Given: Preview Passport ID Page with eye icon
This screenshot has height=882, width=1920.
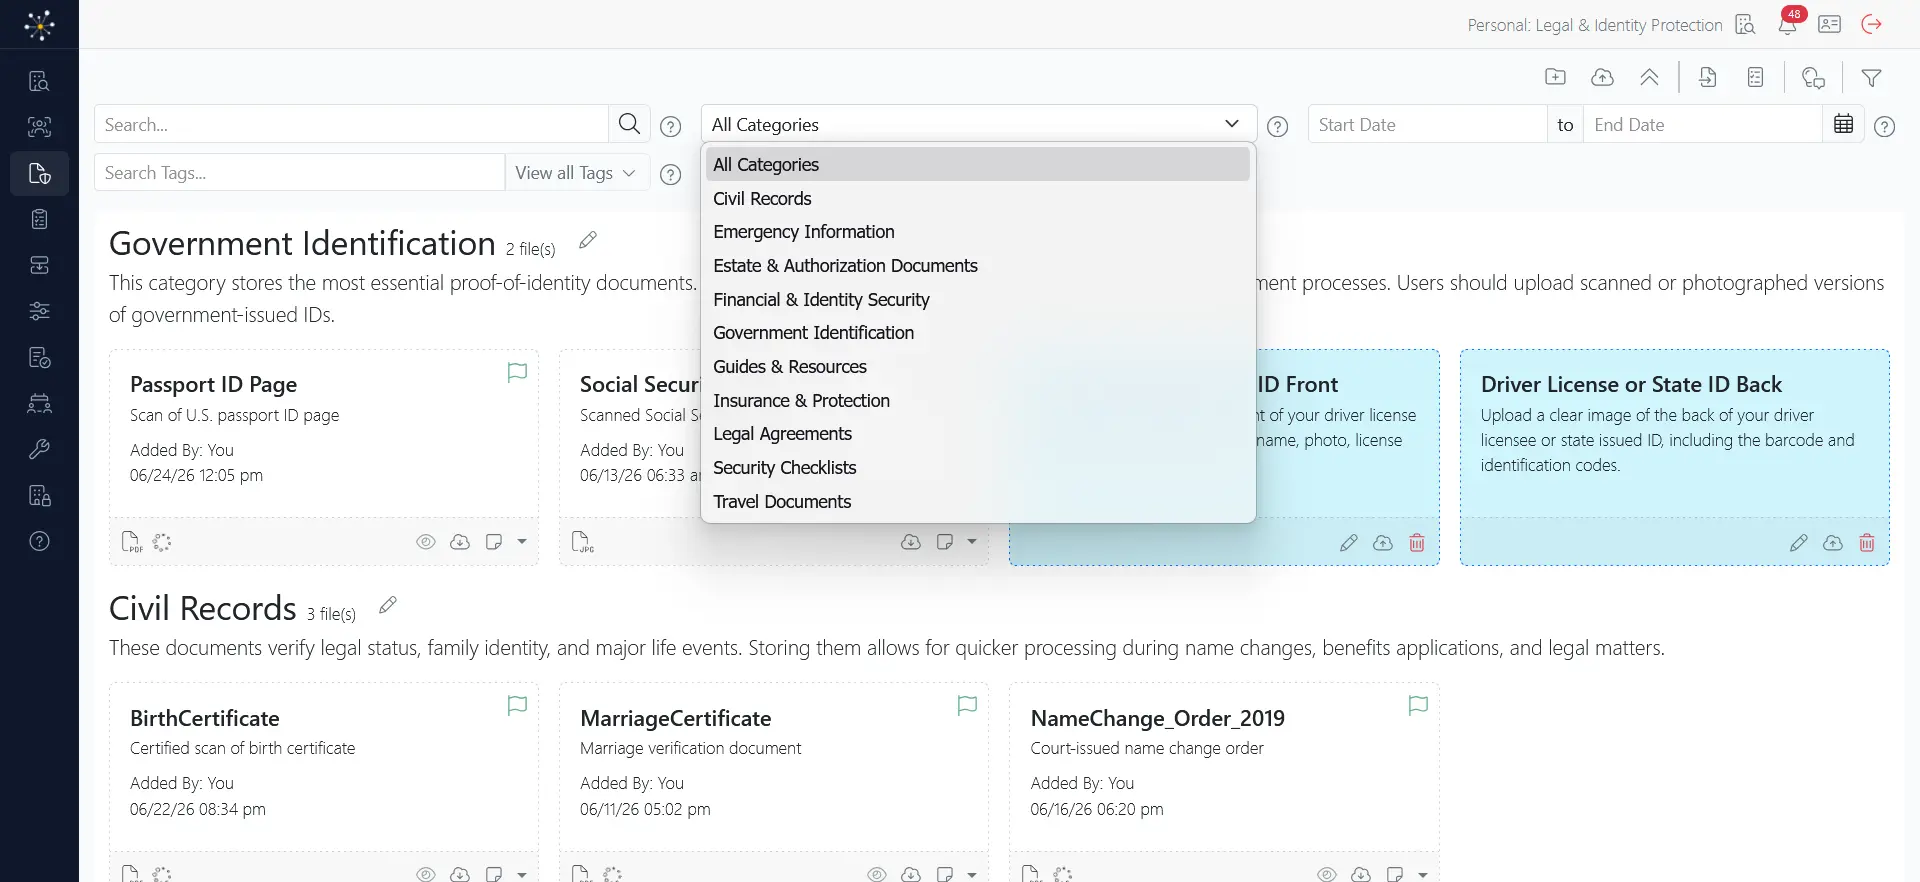Looking at the screenshot, I should click(426, 542).
